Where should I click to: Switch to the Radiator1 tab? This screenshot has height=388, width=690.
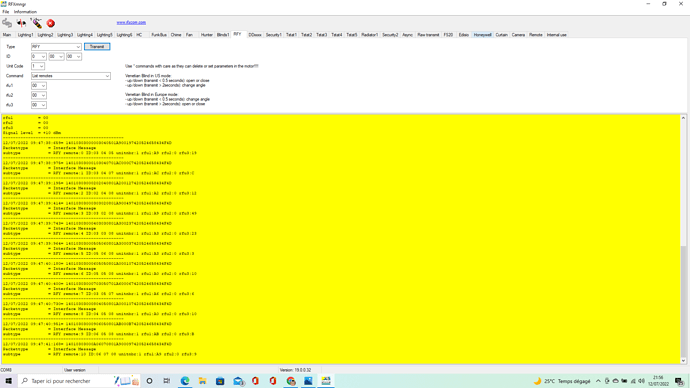369,35
